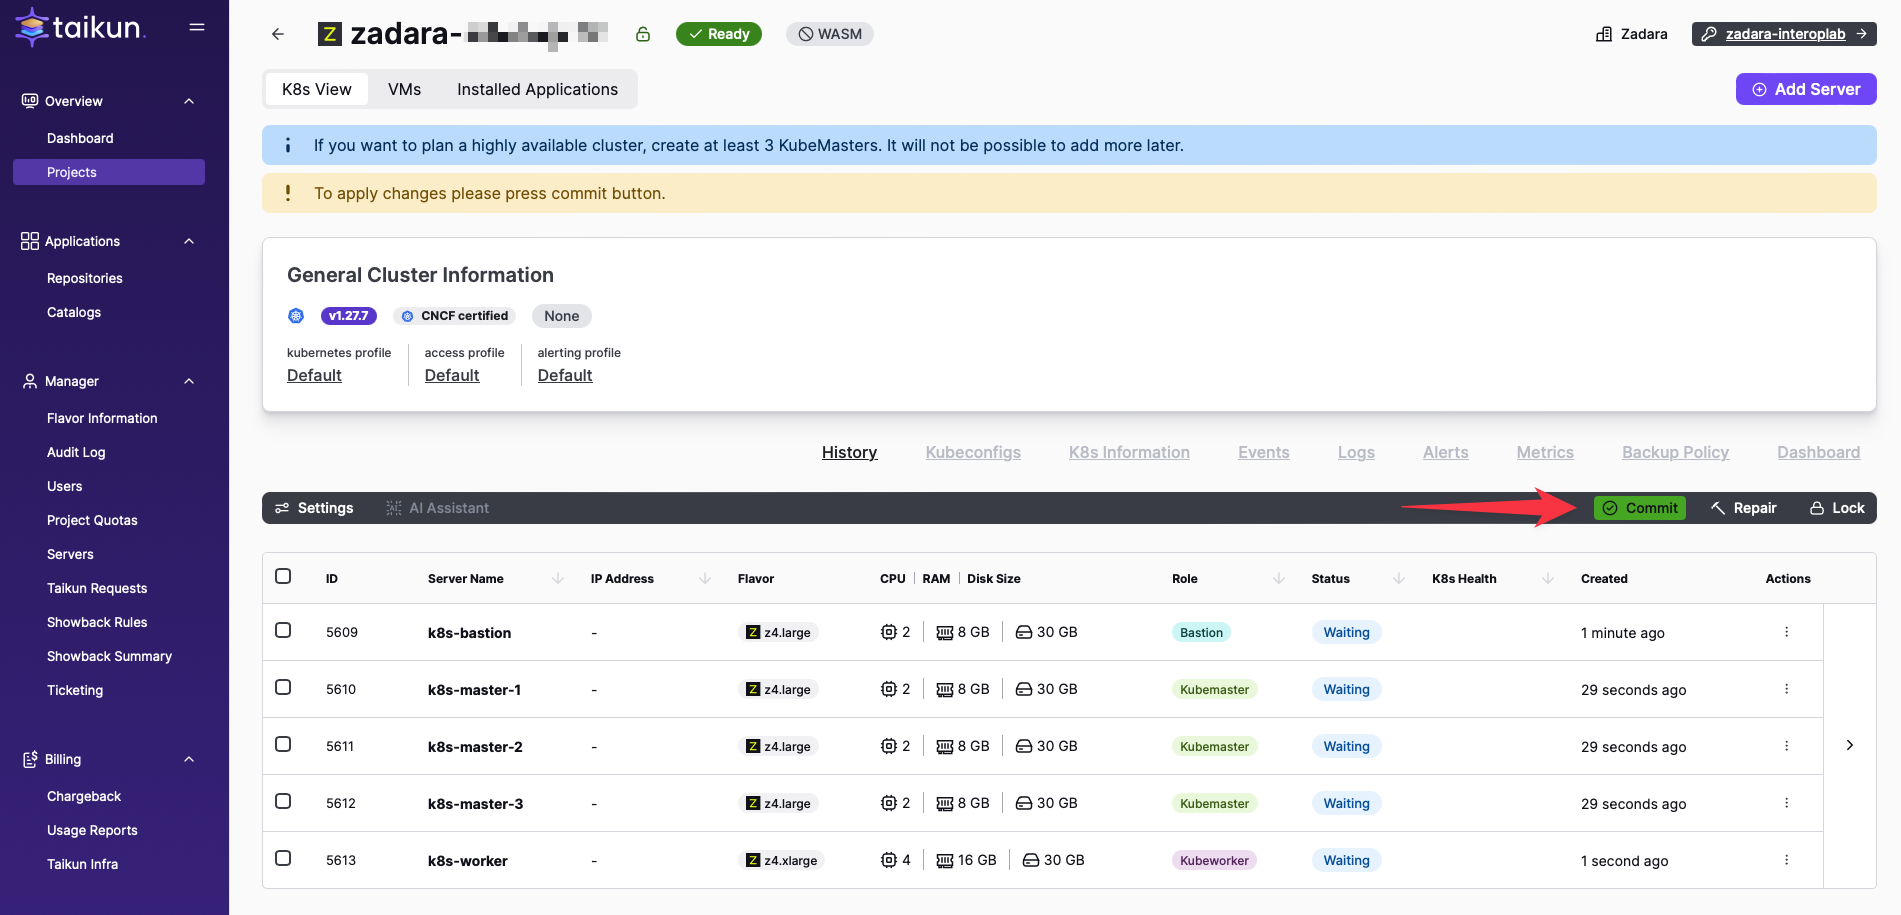1901x915 pixels.
Task: Click the unlocked padlock icon beside project name
Action: (643, 34)
